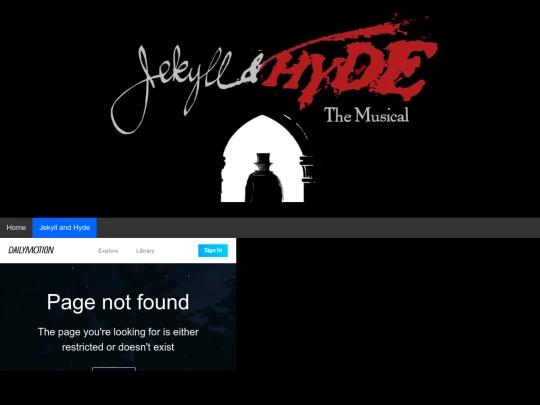Click the stone pillar beside the archway
The height and width of the screenshot is (405, 540).
(308, 169)
